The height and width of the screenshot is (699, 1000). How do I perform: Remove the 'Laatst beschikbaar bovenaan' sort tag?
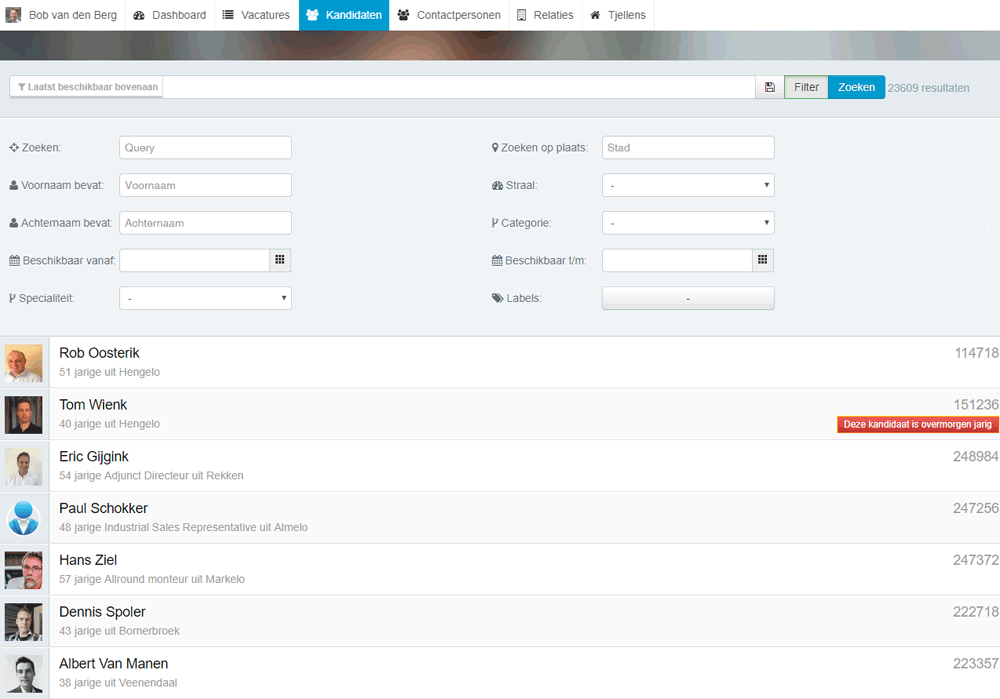click(87, 87)
